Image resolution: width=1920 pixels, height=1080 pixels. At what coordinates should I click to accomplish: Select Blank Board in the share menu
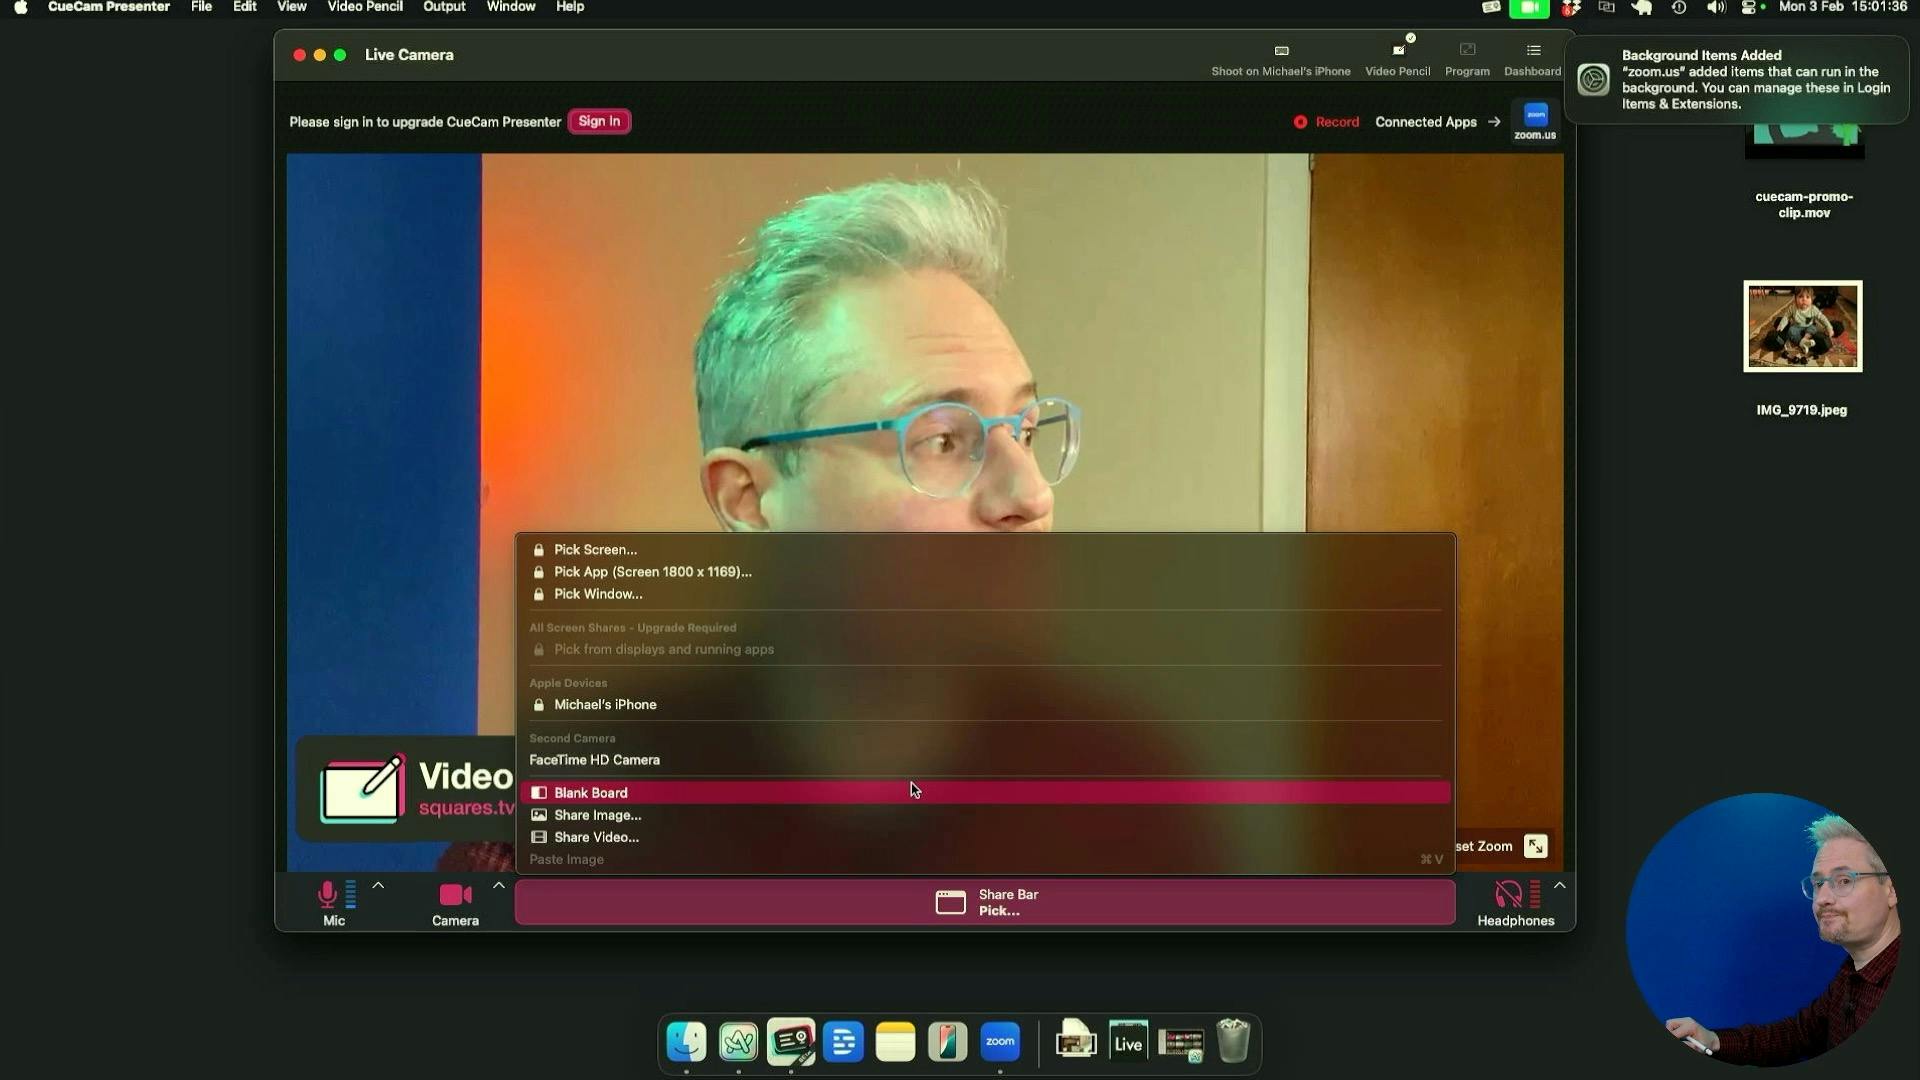point(985,793)
